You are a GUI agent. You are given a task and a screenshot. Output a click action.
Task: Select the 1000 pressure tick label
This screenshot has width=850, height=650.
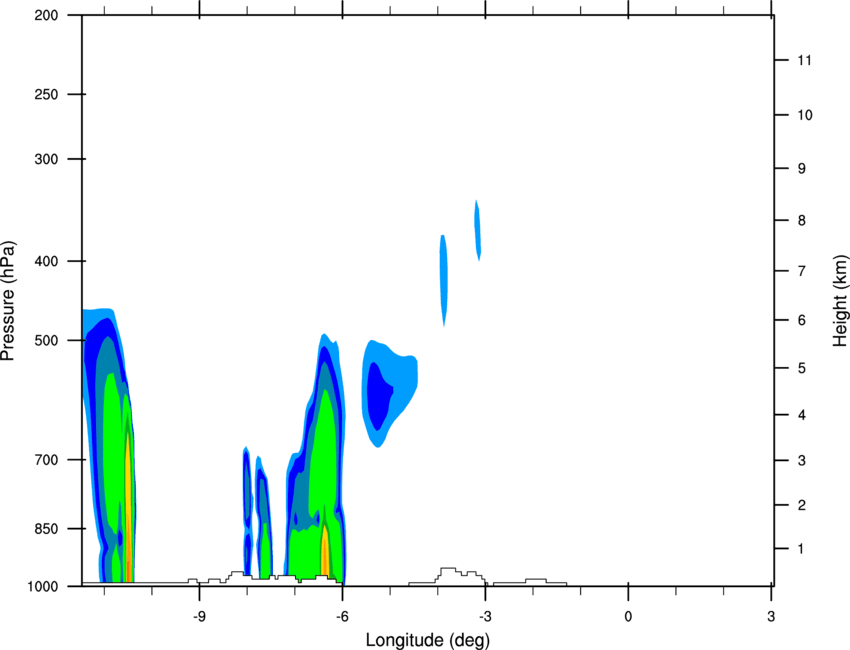[42, 587]
